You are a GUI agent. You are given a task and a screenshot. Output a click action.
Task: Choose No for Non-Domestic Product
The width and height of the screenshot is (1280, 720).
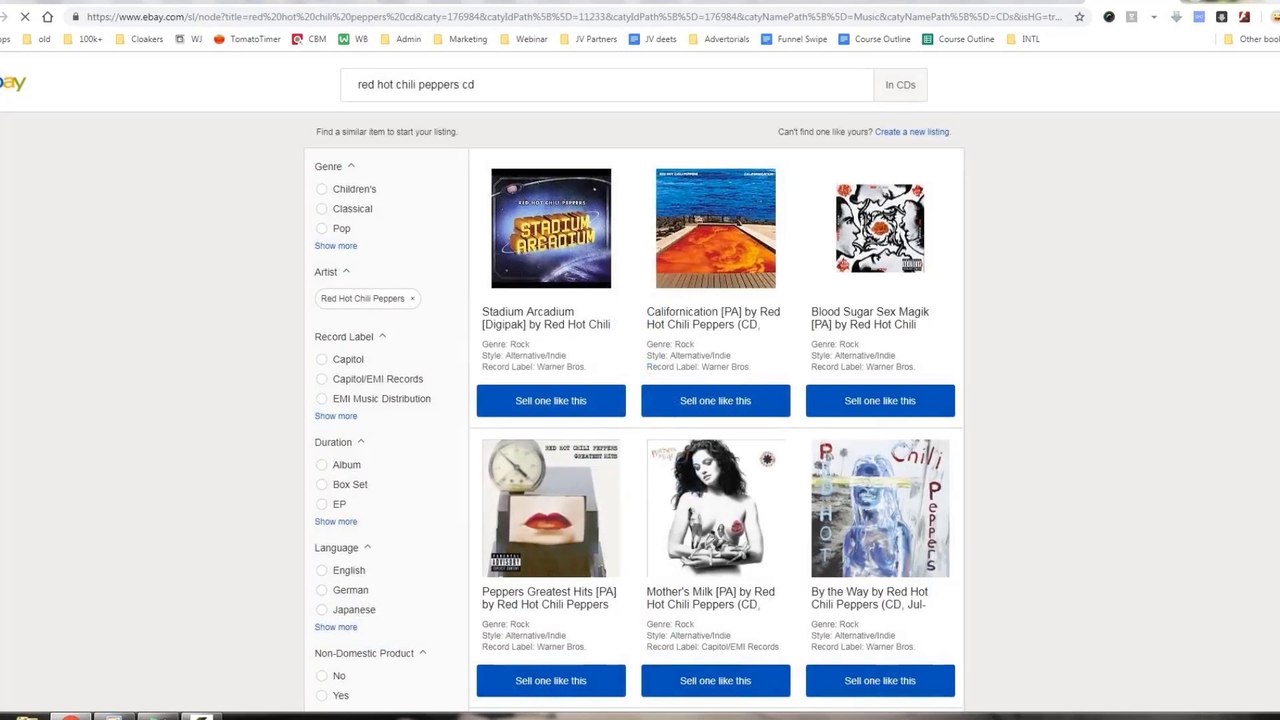[x=321, y=676]
